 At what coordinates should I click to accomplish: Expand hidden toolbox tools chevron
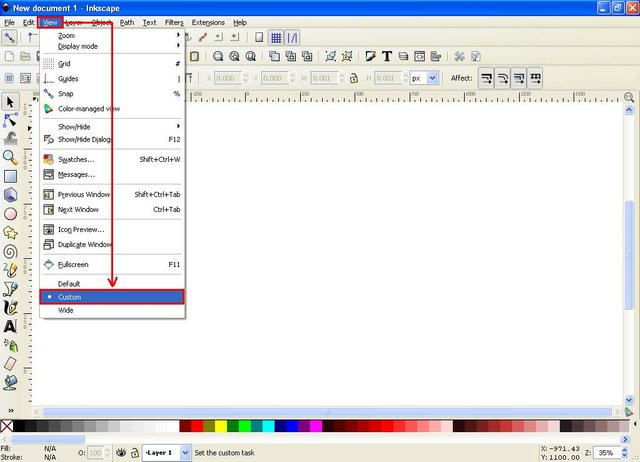(x=11, y=410)
